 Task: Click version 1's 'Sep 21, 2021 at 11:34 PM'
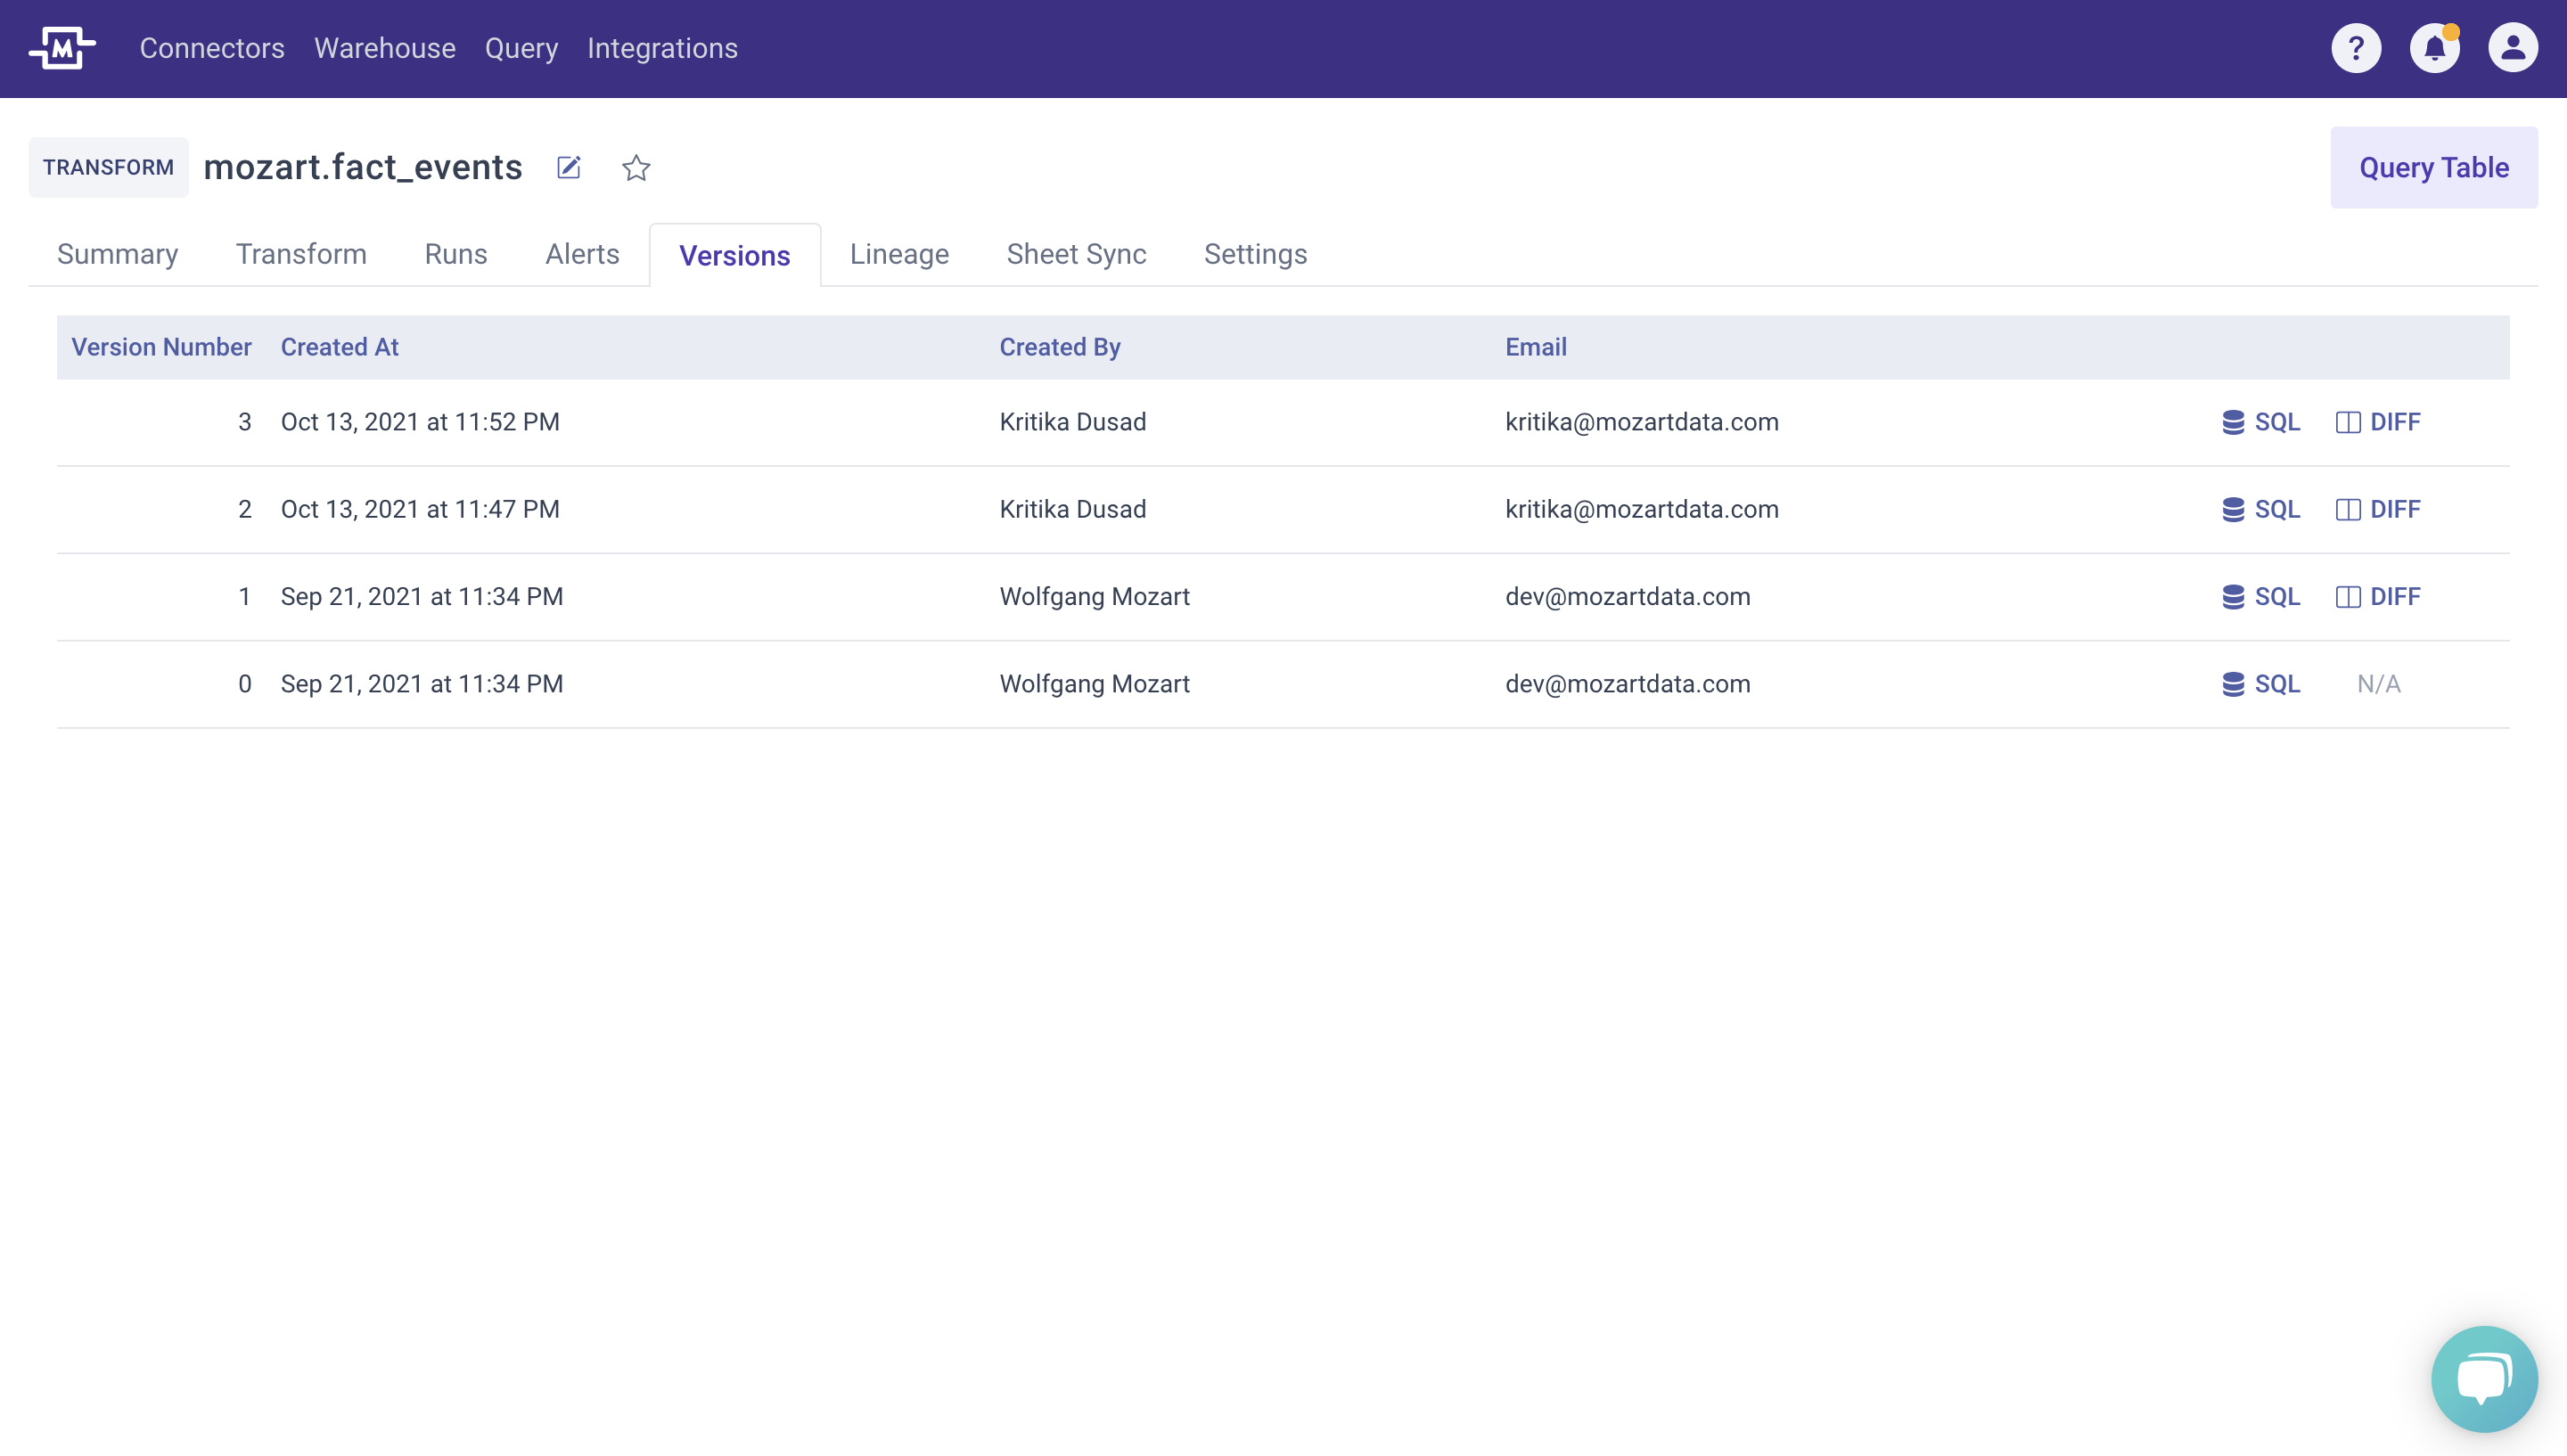point(422,597)
